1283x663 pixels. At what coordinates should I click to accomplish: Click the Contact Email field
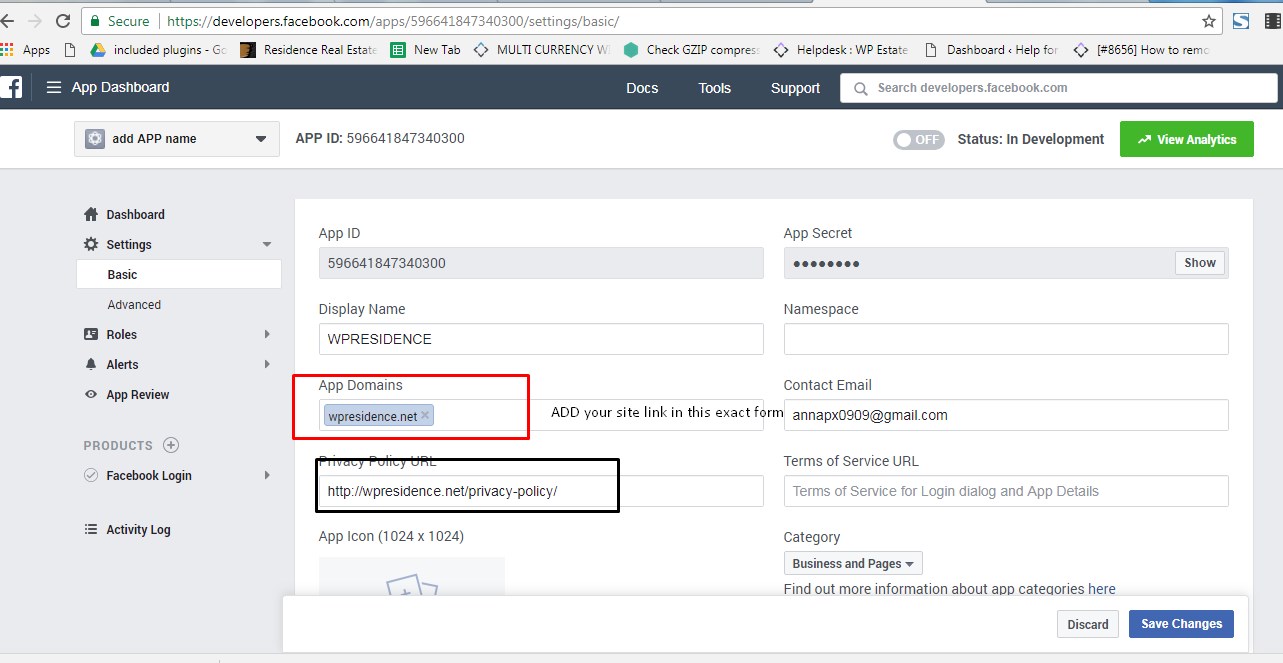click(1006, 415)
